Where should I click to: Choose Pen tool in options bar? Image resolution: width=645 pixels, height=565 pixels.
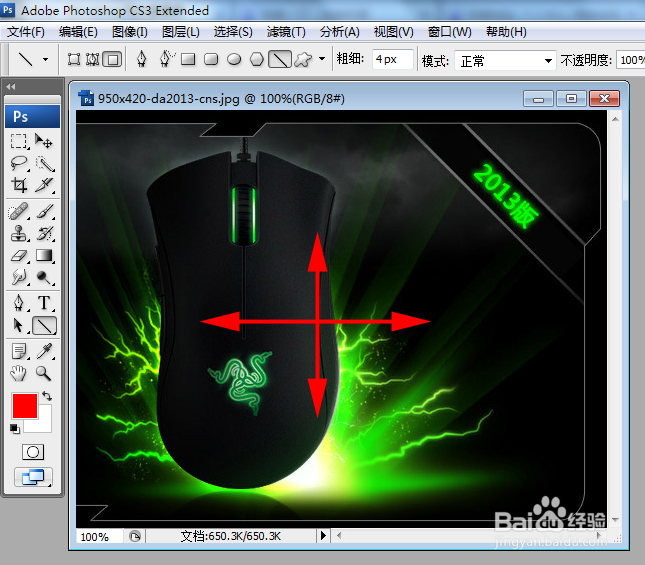pyautogui.click(x=142, y=59)
